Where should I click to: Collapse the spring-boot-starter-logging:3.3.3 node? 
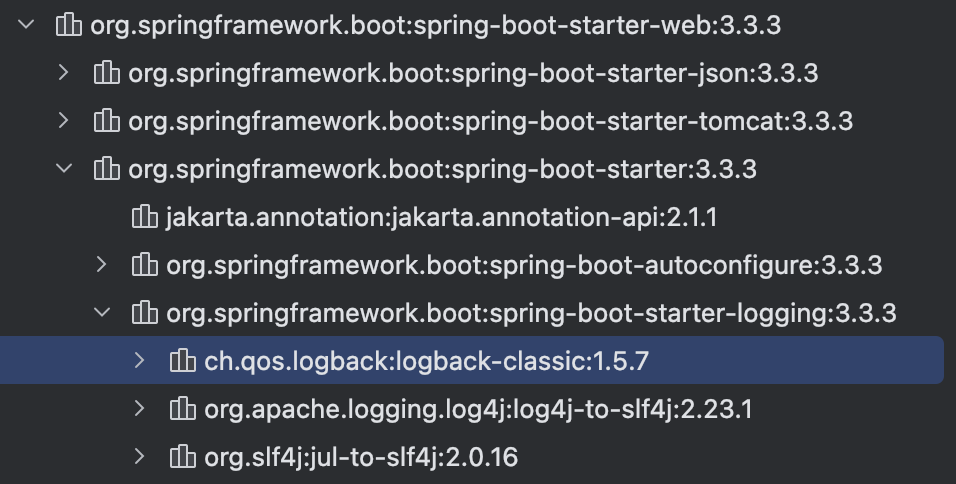pos(102,313)
